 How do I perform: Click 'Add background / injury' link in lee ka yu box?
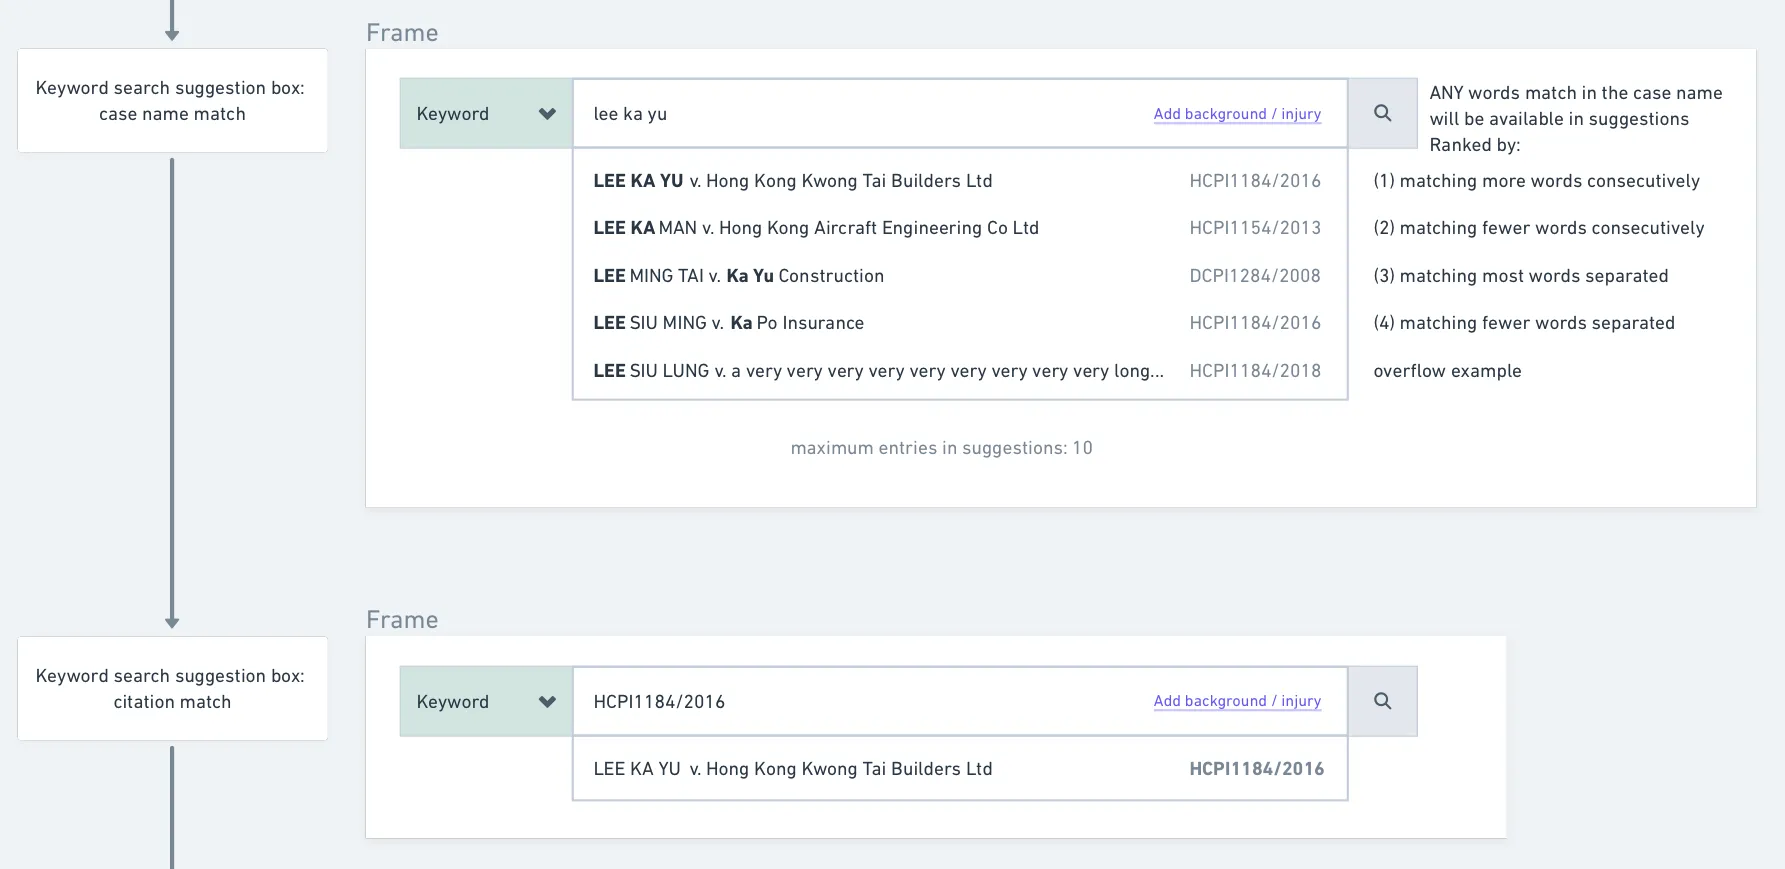coord(1237,114)
